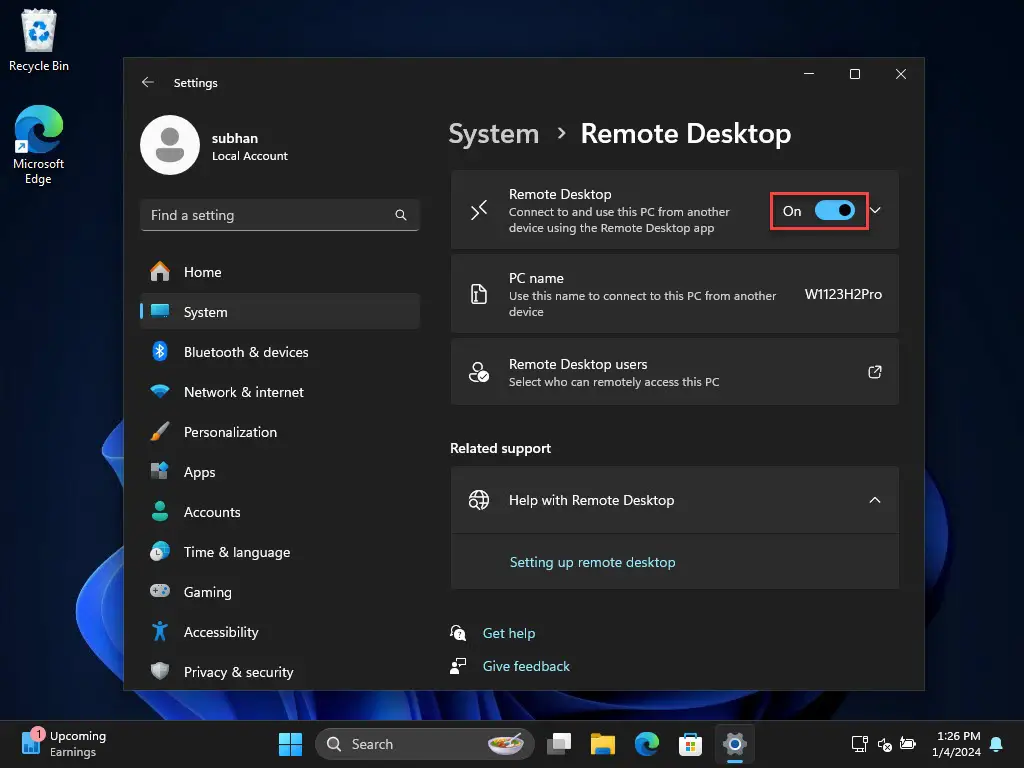Click the Give feedback link

[526, 666]
